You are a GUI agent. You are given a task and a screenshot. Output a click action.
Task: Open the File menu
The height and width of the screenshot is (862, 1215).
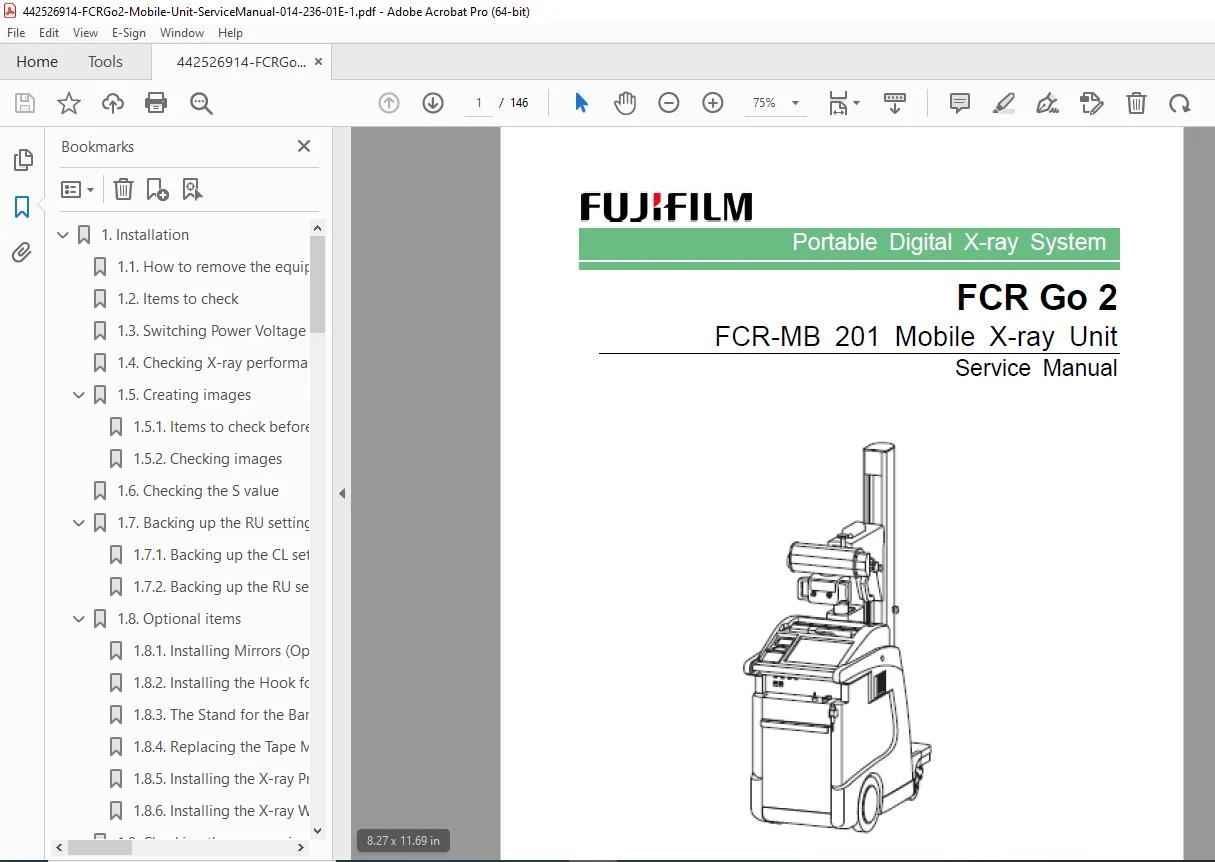coord(16,33)
